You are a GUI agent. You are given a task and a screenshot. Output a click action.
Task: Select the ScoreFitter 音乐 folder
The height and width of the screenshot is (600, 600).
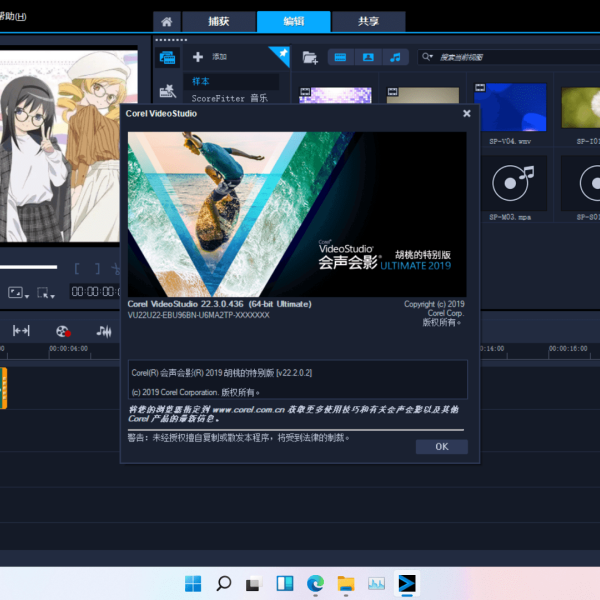coord(229,98)
